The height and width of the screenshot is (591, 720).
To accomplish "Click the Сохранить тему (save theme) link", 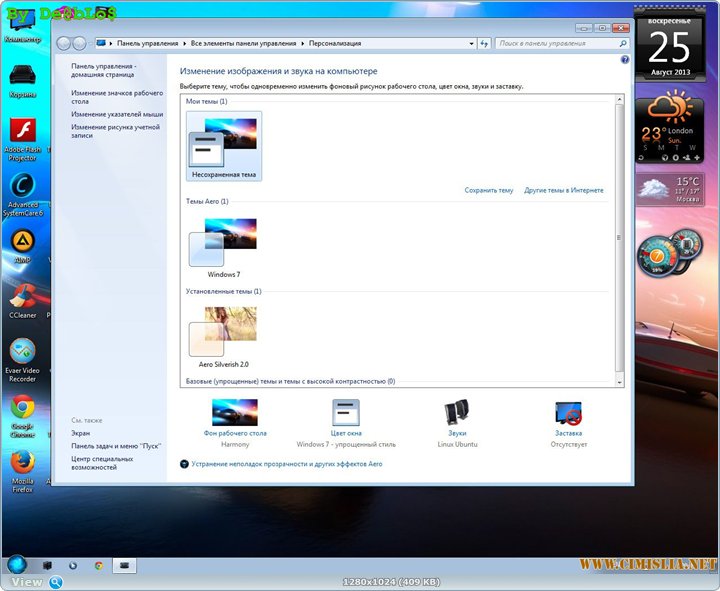I will point(488,190).
